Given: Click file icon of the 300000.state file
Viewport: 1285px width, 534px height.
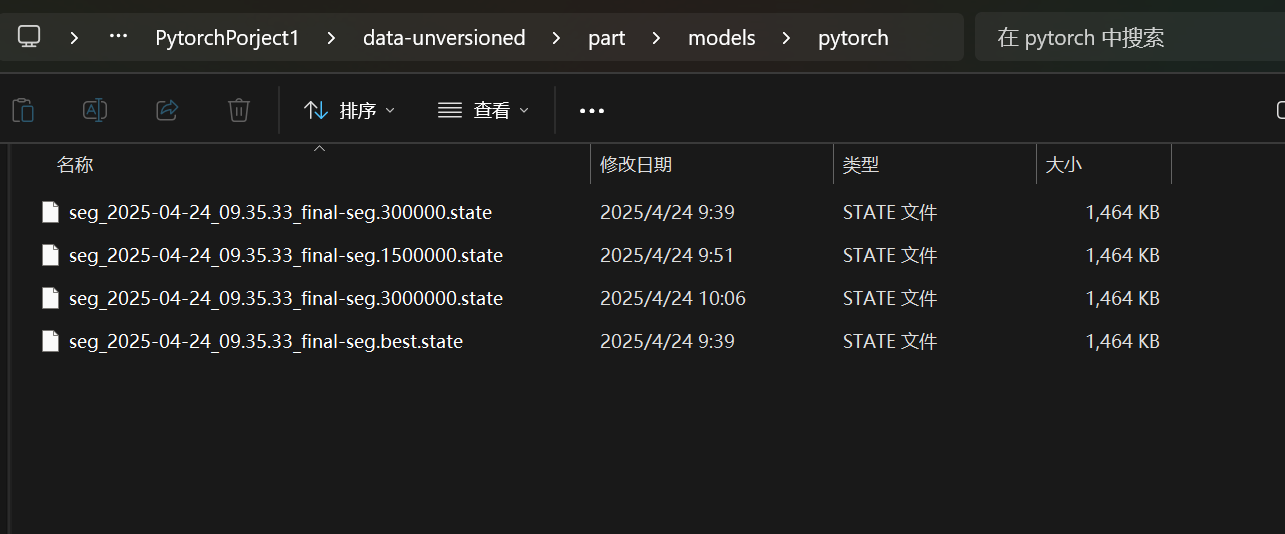Looking at the screenshot, I should (50, 212).
